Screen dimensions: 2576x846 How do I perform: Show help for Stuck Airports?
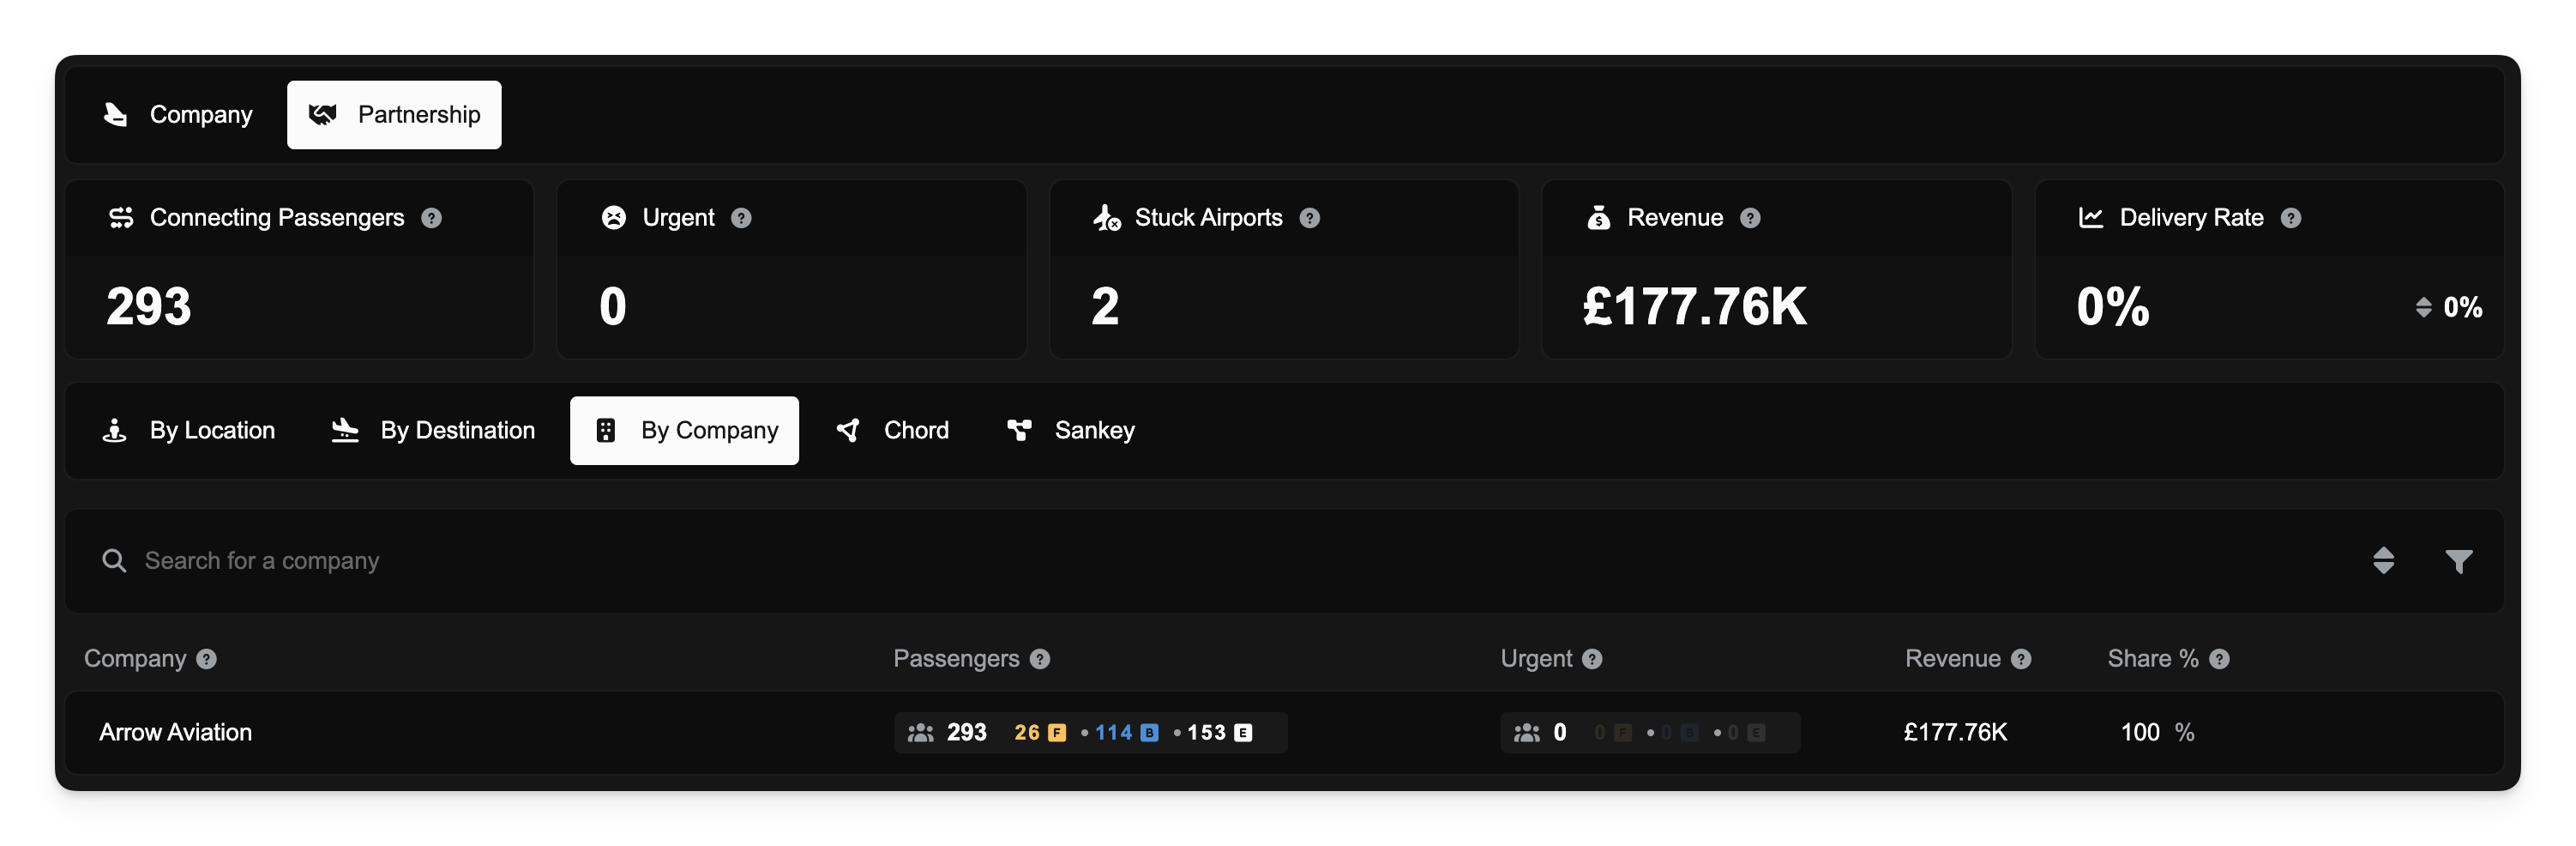1309,218
